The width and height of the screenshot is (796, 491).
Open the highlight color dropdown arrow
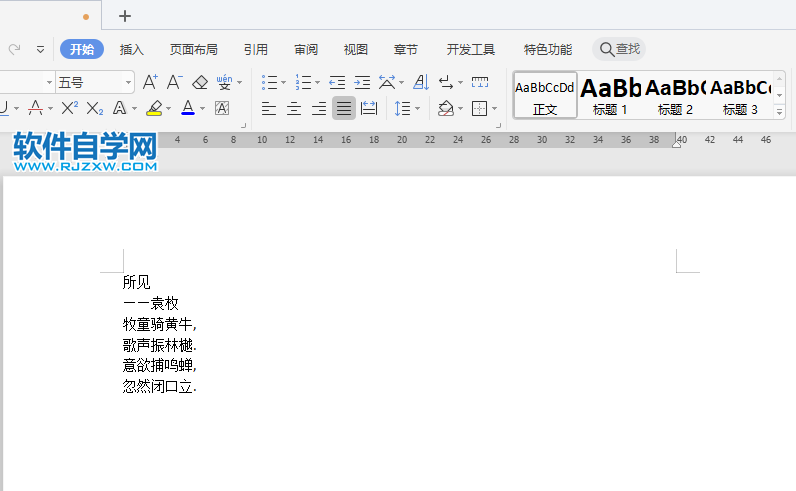[169, 108]
